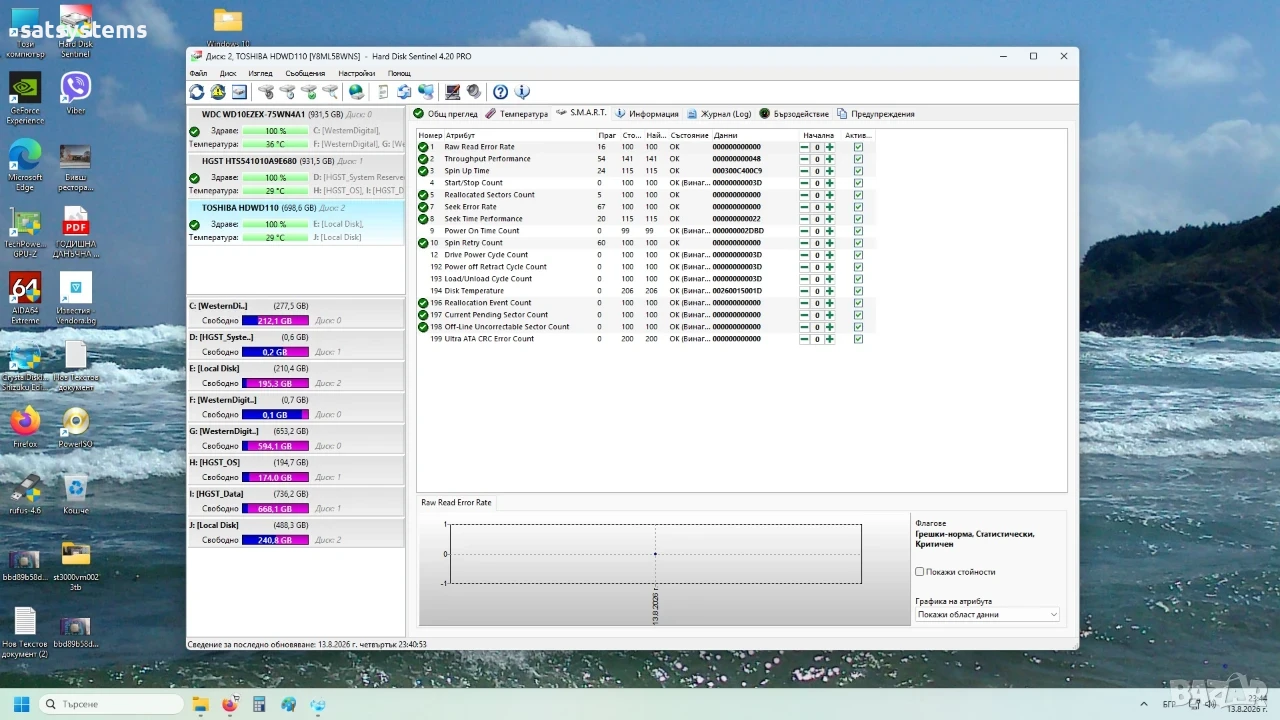
Task: Toggle the active checkbox for Spin Up Time
Action: [858, 171]
